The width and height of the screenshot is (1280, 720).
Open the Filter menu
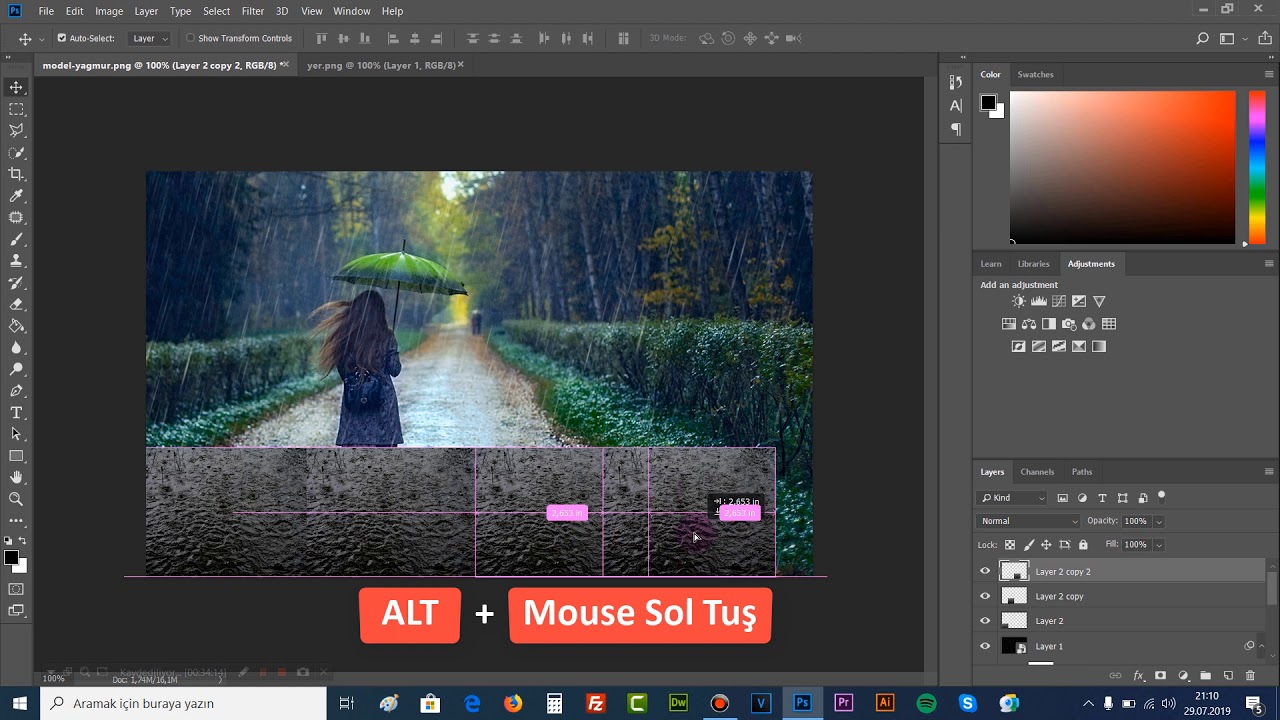[x=253, y=11]
